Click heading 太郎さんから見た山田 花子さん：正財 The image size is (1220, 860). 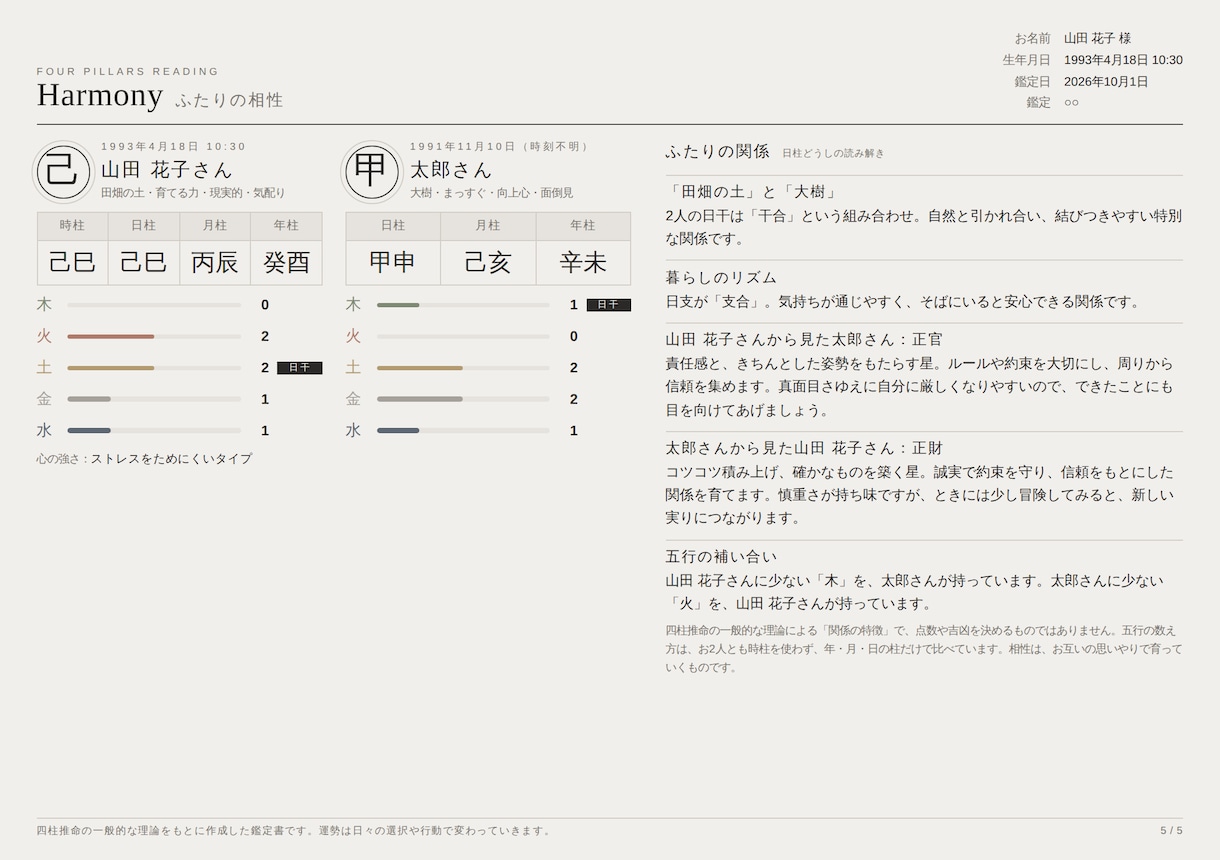[804, 448]
